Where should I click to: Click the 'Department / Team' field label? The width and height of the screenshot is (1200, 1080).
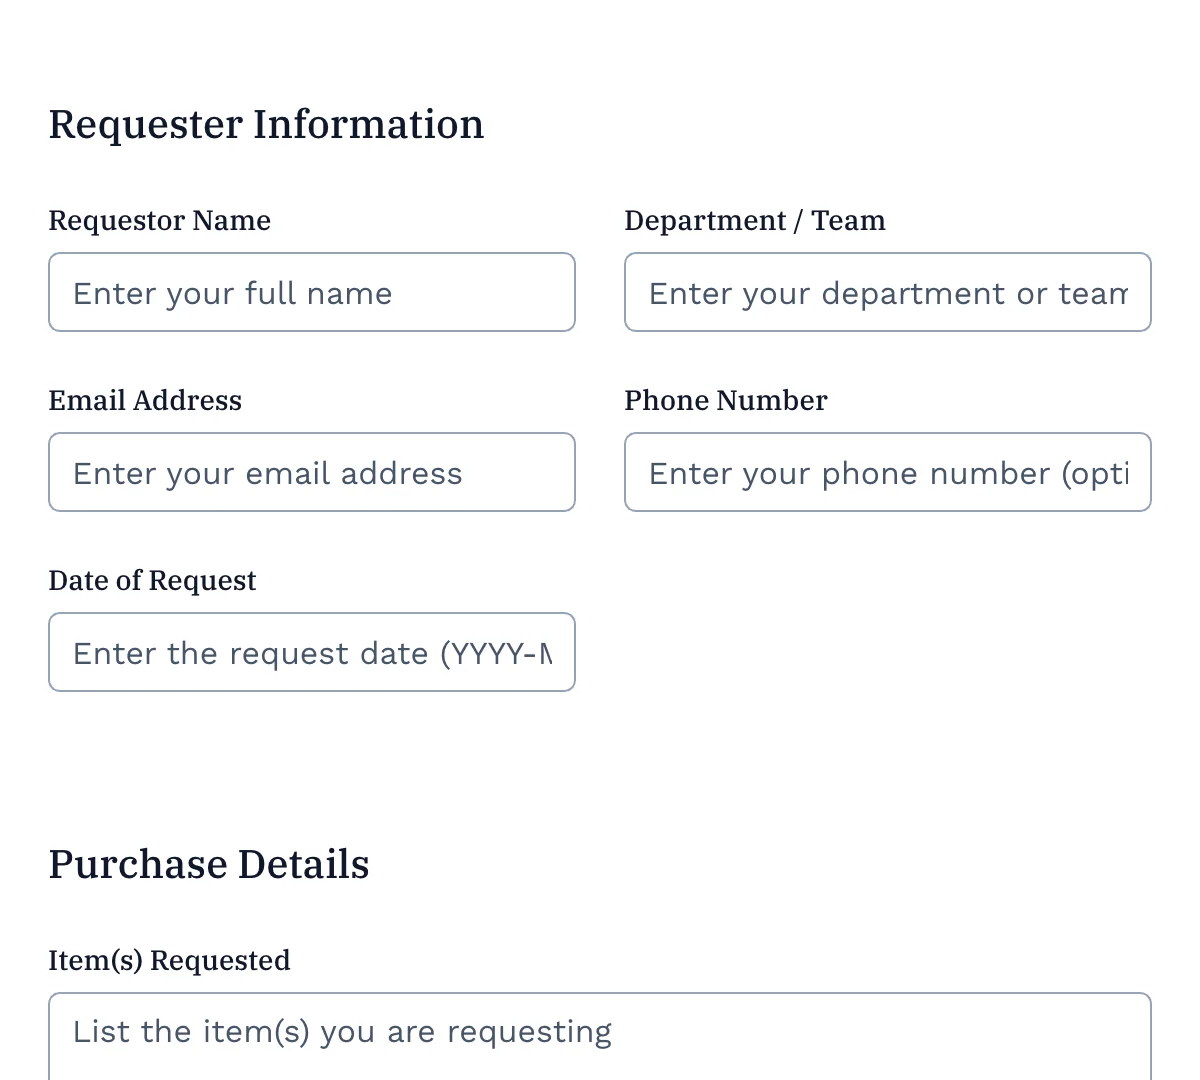(754, 220)
